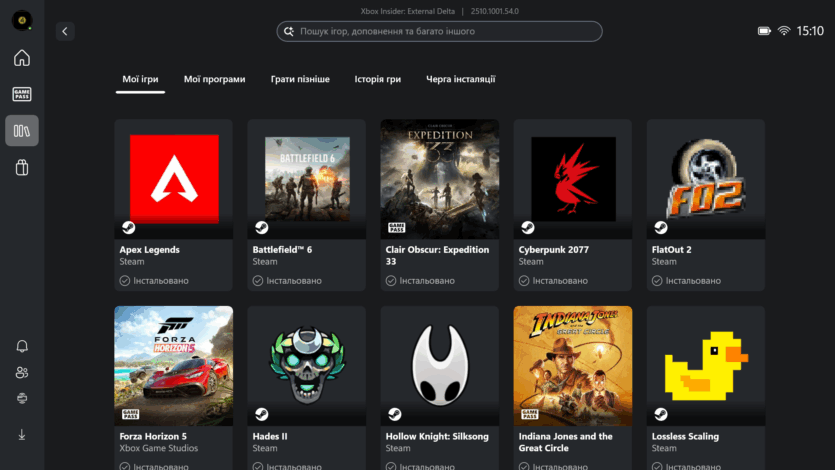Image resolution: width=835 pixels, height=470 pixels.
Task: Select the Hollow Knight: Silksong tile
Action: click(x=439, y=366)
